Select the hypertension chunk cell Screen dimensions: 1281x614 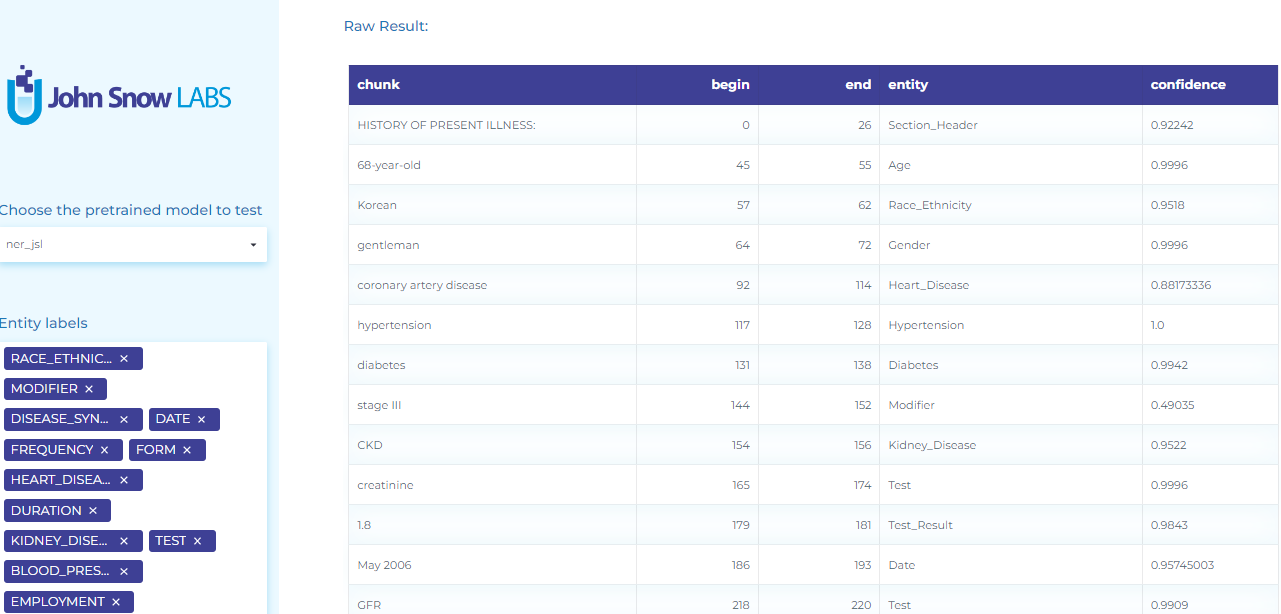(492, 325)
